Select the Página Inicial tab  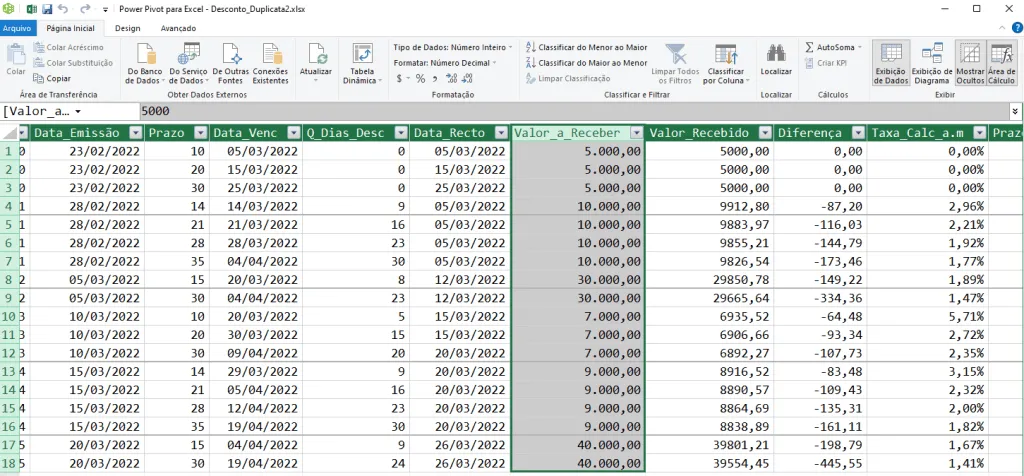pyautogui.click(x=70, y=28)
